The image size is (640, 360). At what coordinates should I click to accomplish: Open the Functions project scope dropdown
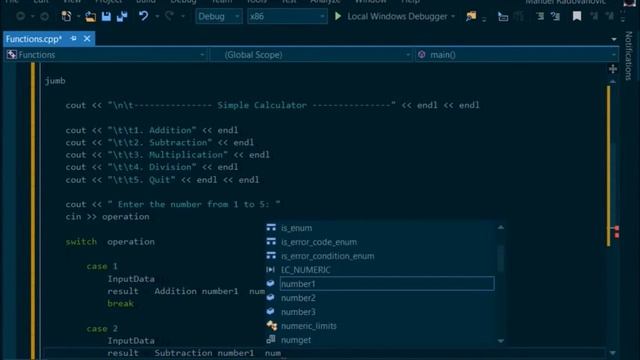coord(106,55)
